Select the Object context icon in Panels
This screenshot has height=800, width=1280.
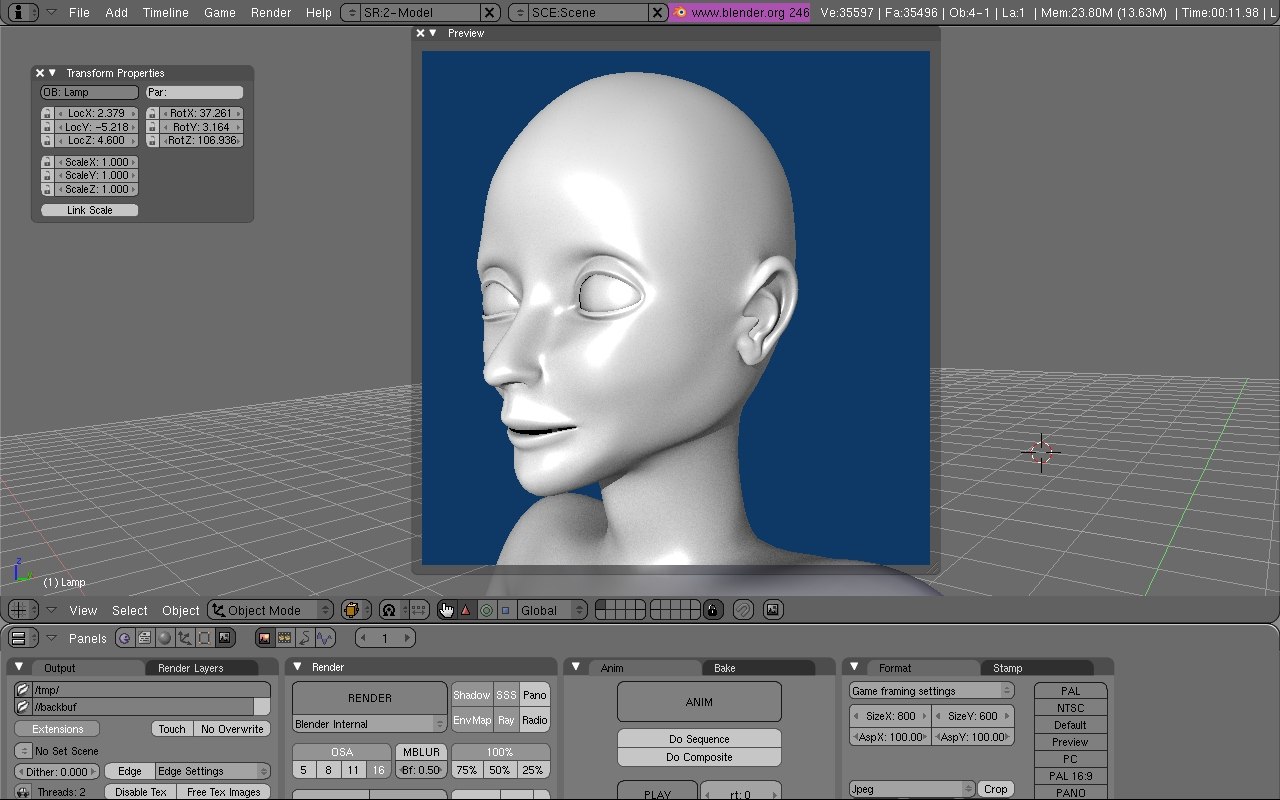coord(184,638)
